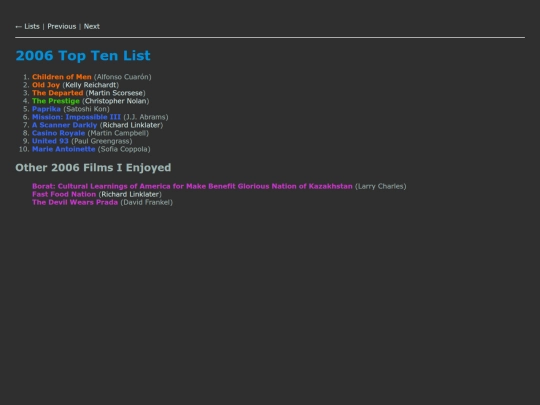Click director name Martin Scorsese
The width and height of the screenshot is (540, 405).
116,93
